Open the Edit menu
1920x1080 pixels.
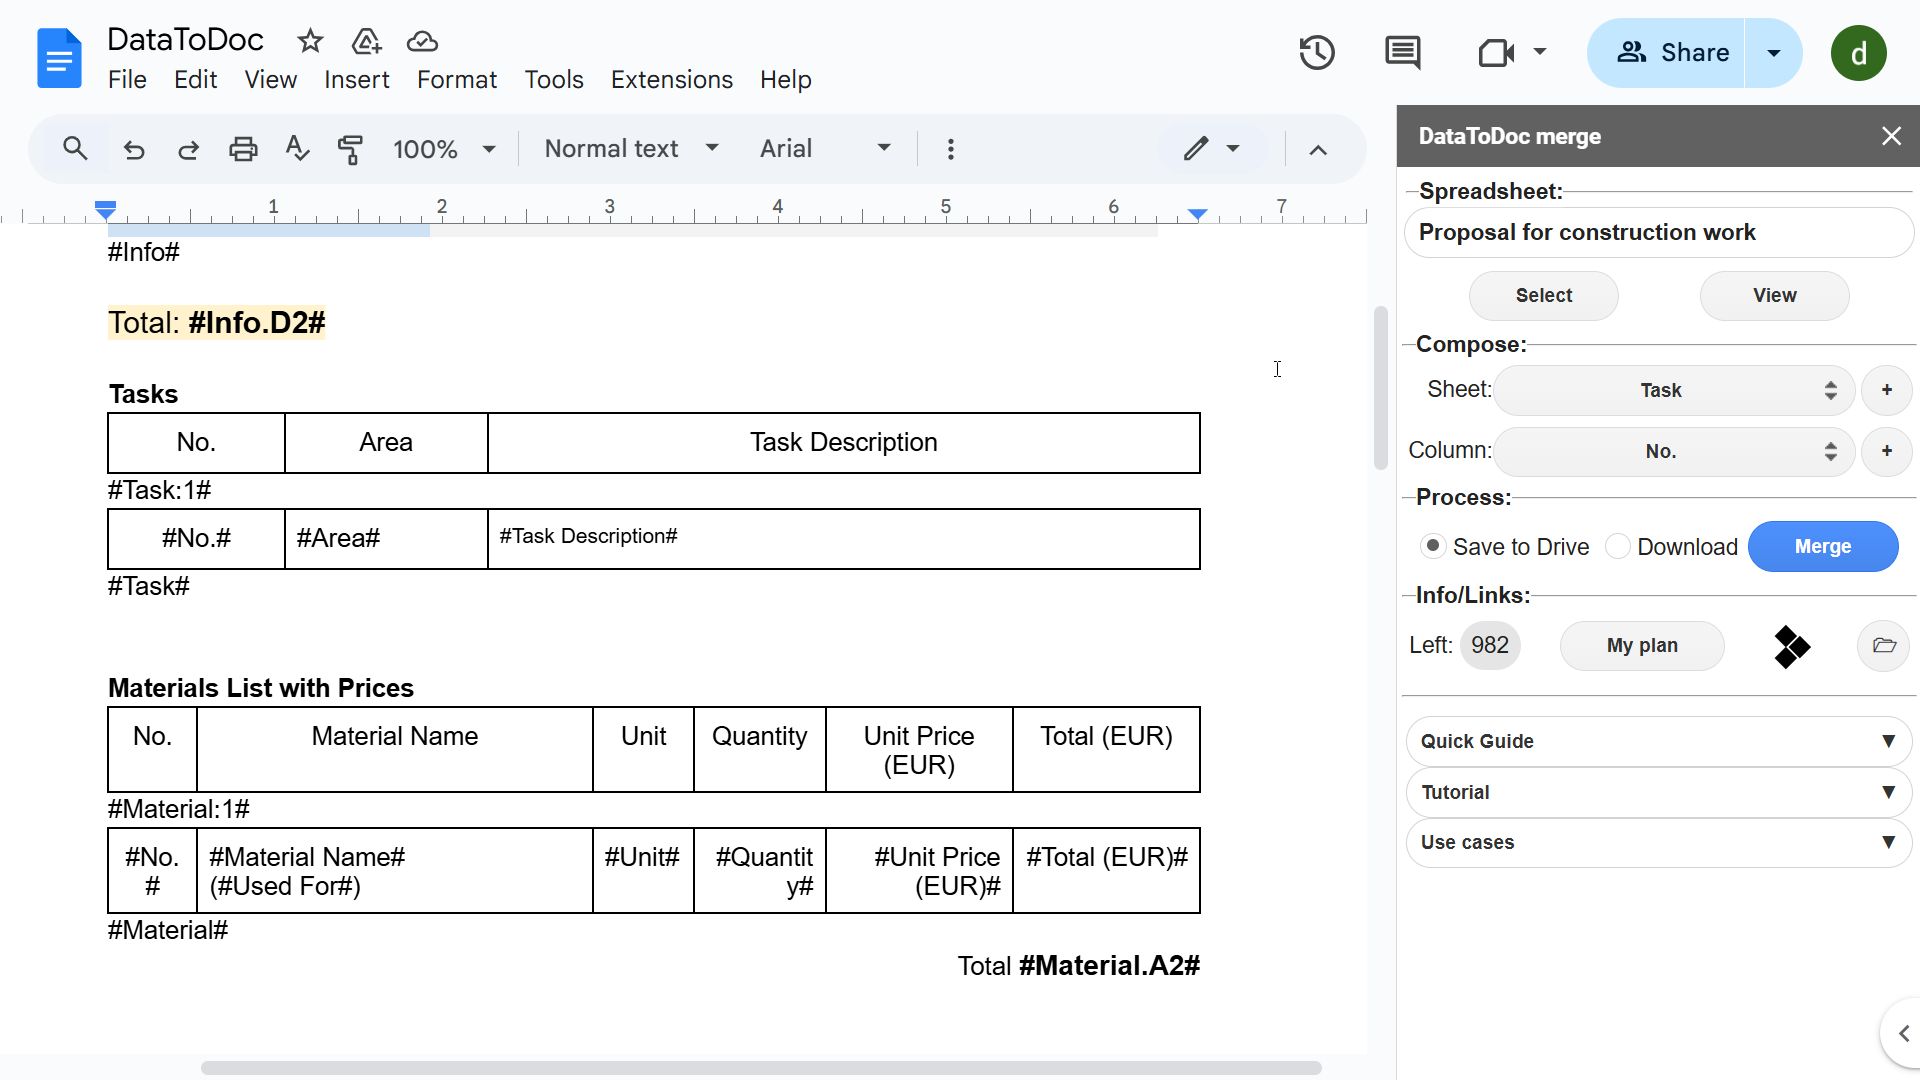click(x=195, y=80)
